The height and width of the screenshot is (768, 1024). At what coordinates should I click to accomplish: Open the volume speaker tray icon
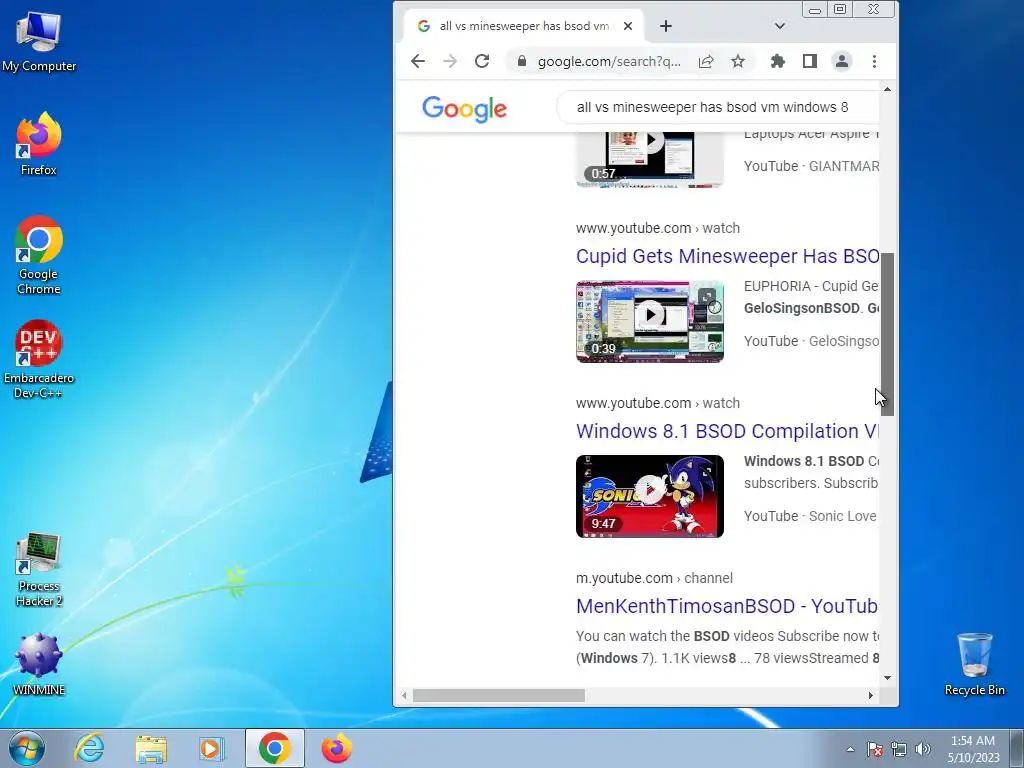[923, 749]
